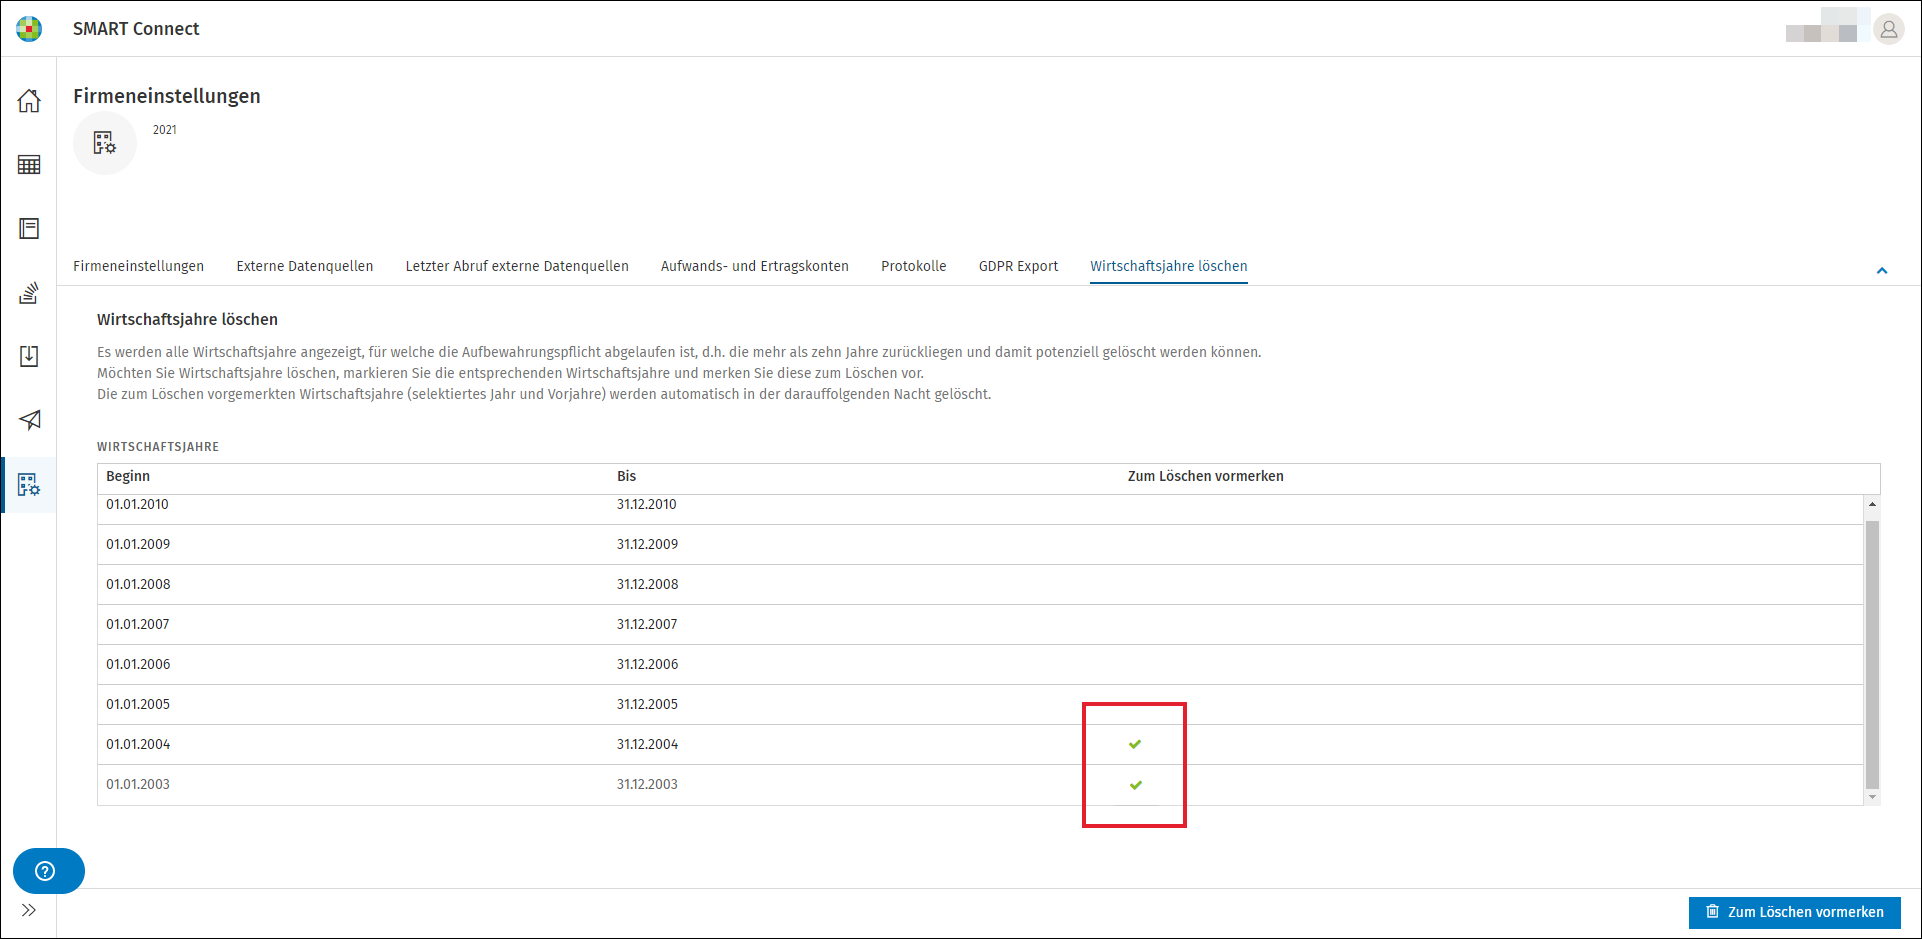Click the user profile avatar icon
The height and width of the screenshot is (939, 1922).
point(1888,30)
